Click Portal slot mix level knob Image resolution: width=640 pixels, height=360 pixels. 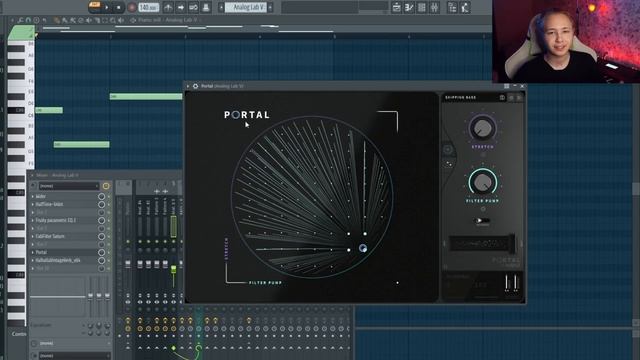tap(101, 252)
